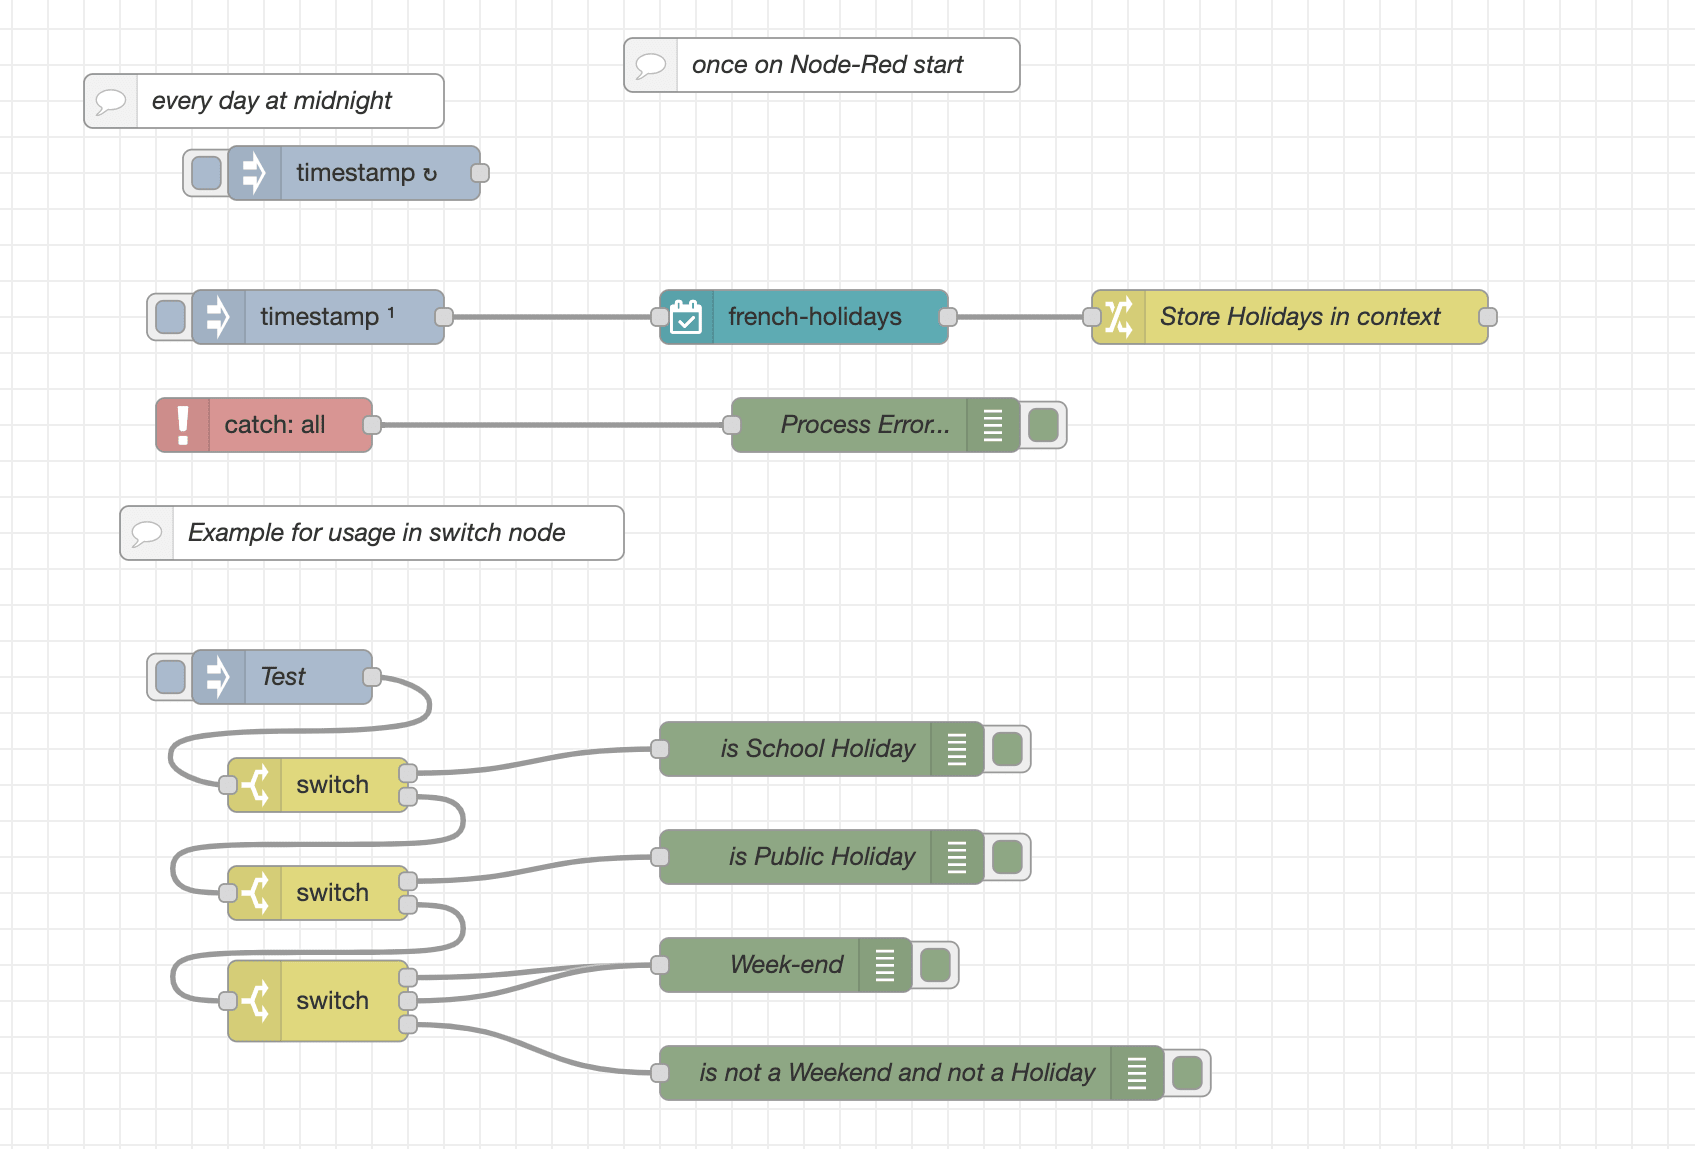Screen dimensions: 1695x1149
Task: Toggle debug output on is not a Weekend node
Action: pos(1186,1072)
